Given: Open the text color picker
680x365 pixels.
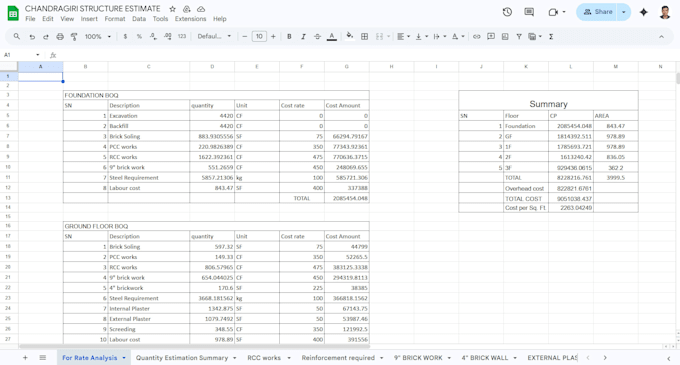Looking at the screenshot, I should click(332, 37).
